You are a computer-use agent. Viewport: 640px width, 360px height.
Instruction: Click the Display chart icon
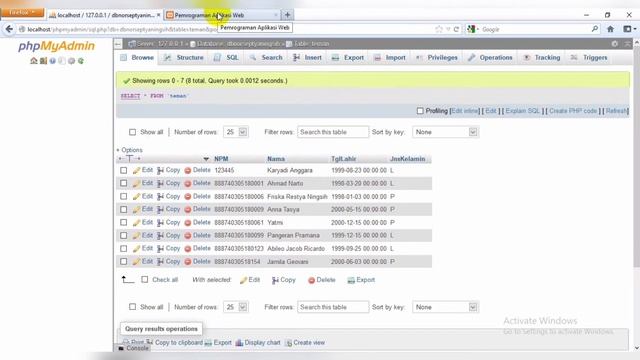point(239,343)
